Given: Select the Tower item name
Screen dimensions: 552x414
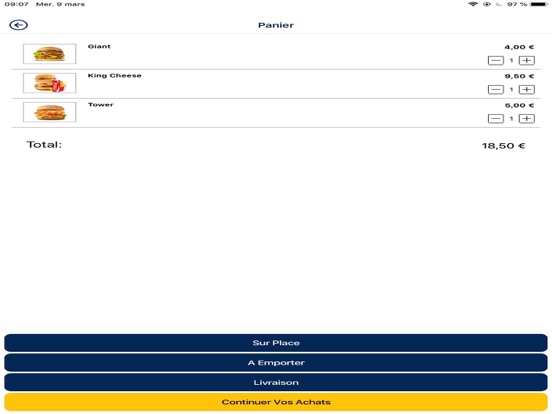Looking at the screenshot, I should click(x=101, y=105).
